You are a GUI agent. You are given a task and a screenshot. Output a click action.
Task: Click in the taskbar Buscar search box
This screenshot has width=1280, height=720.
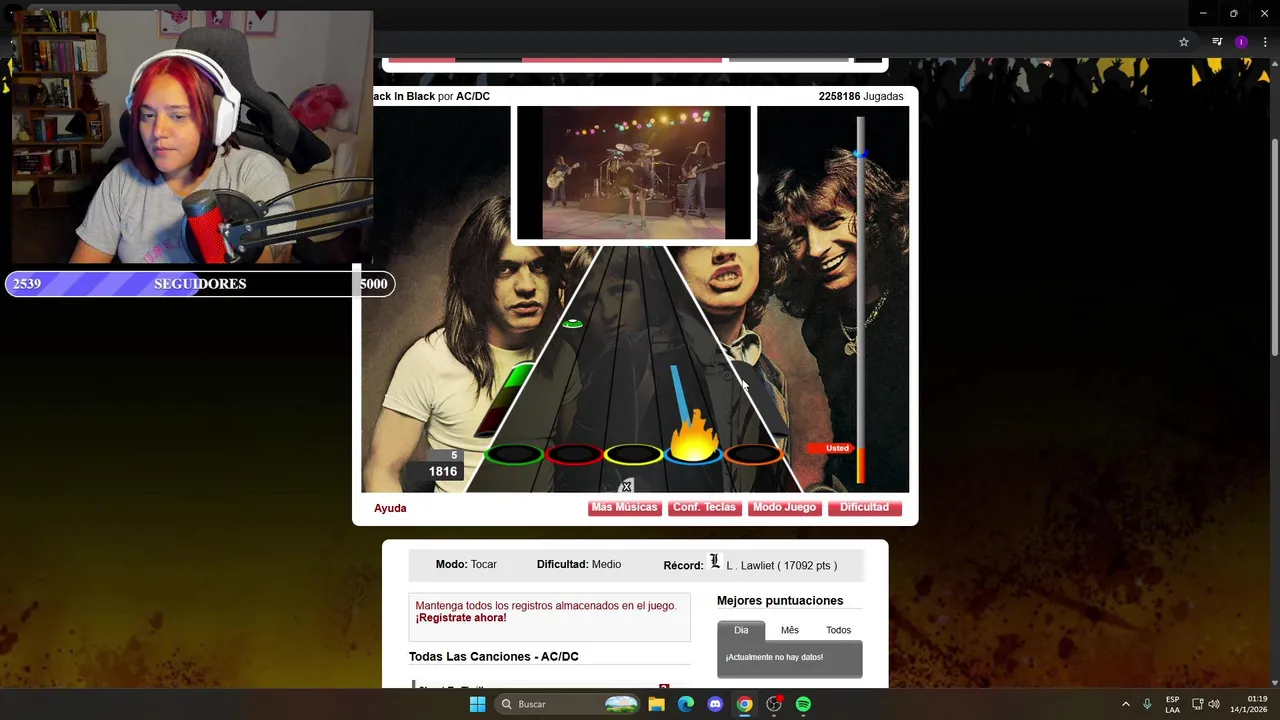[x=567, y=704]
